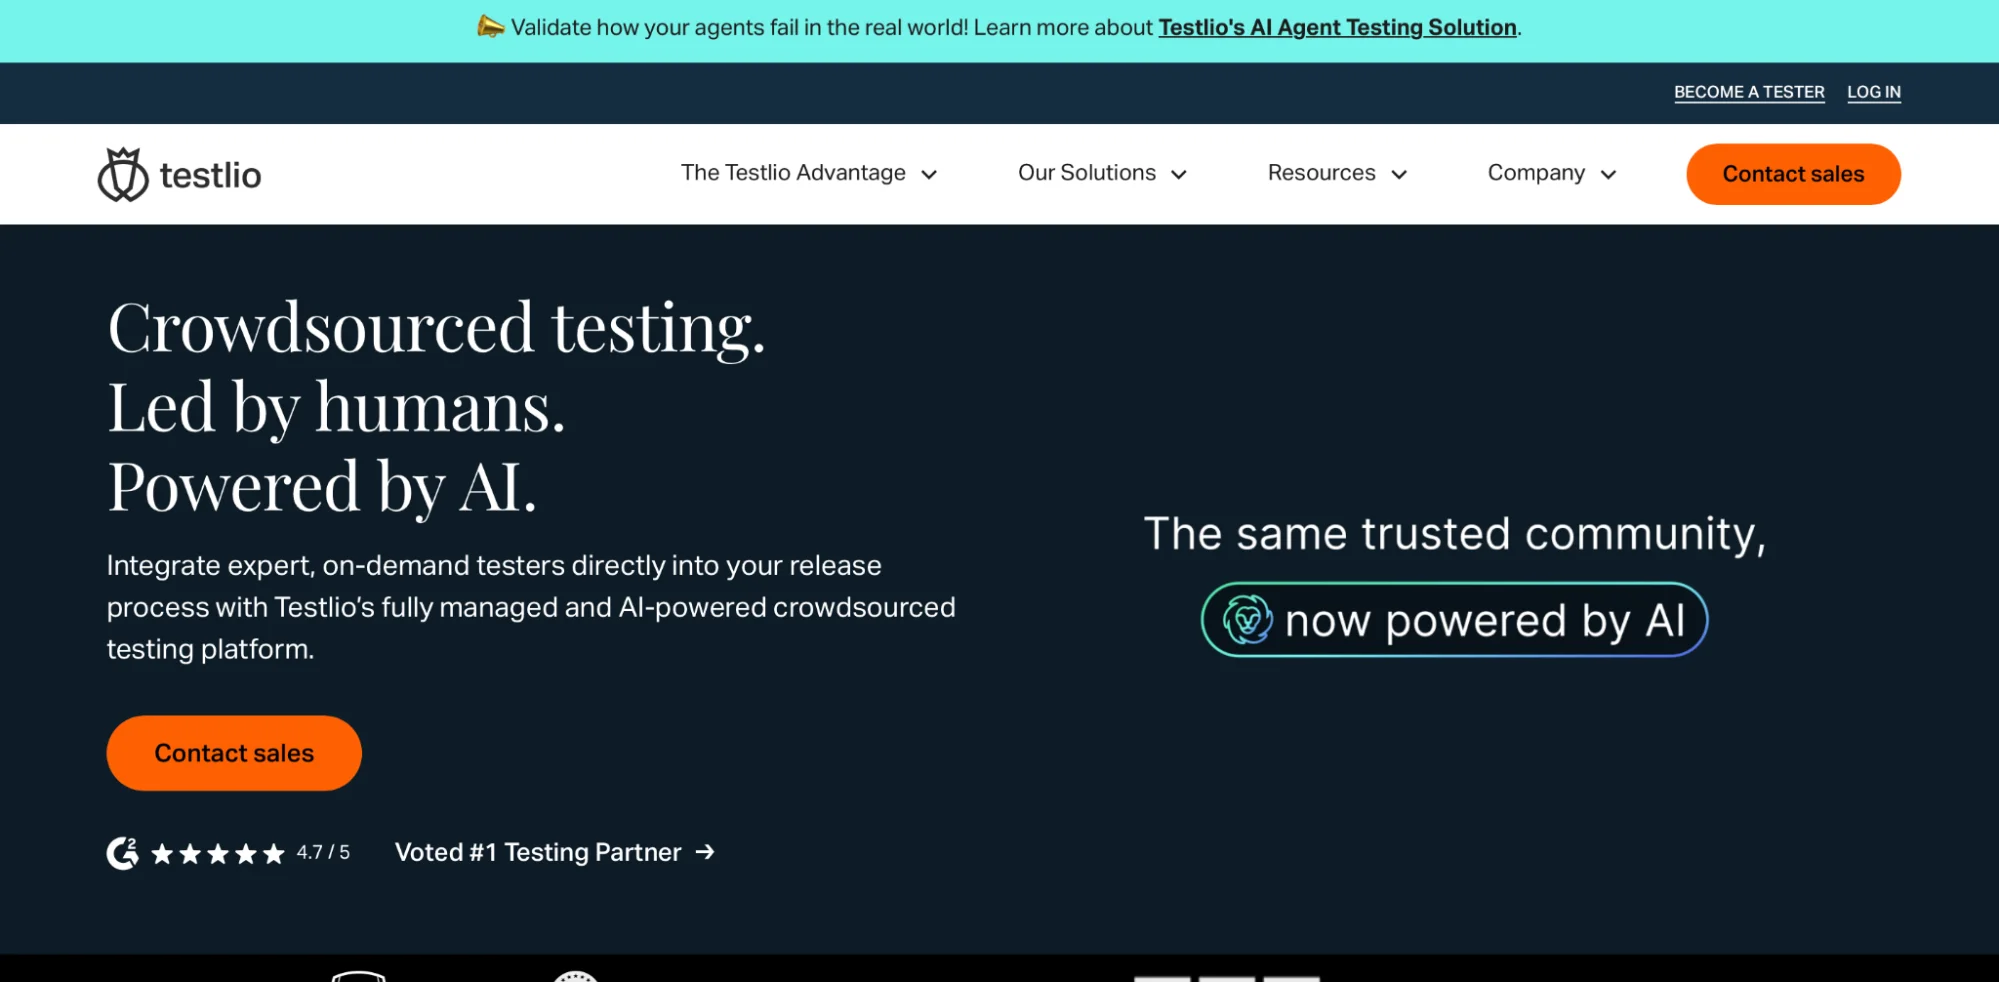Follow the Testlio's AI Agent Testing Solution link
This screenshot has width=1999, height=982.
point(1337,27)
